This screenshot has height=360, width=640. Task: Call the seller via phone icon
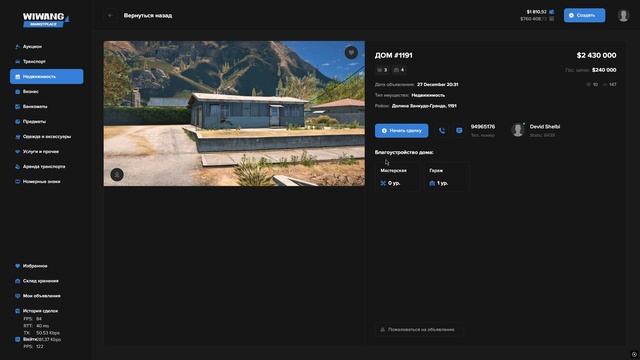(442, 131)
